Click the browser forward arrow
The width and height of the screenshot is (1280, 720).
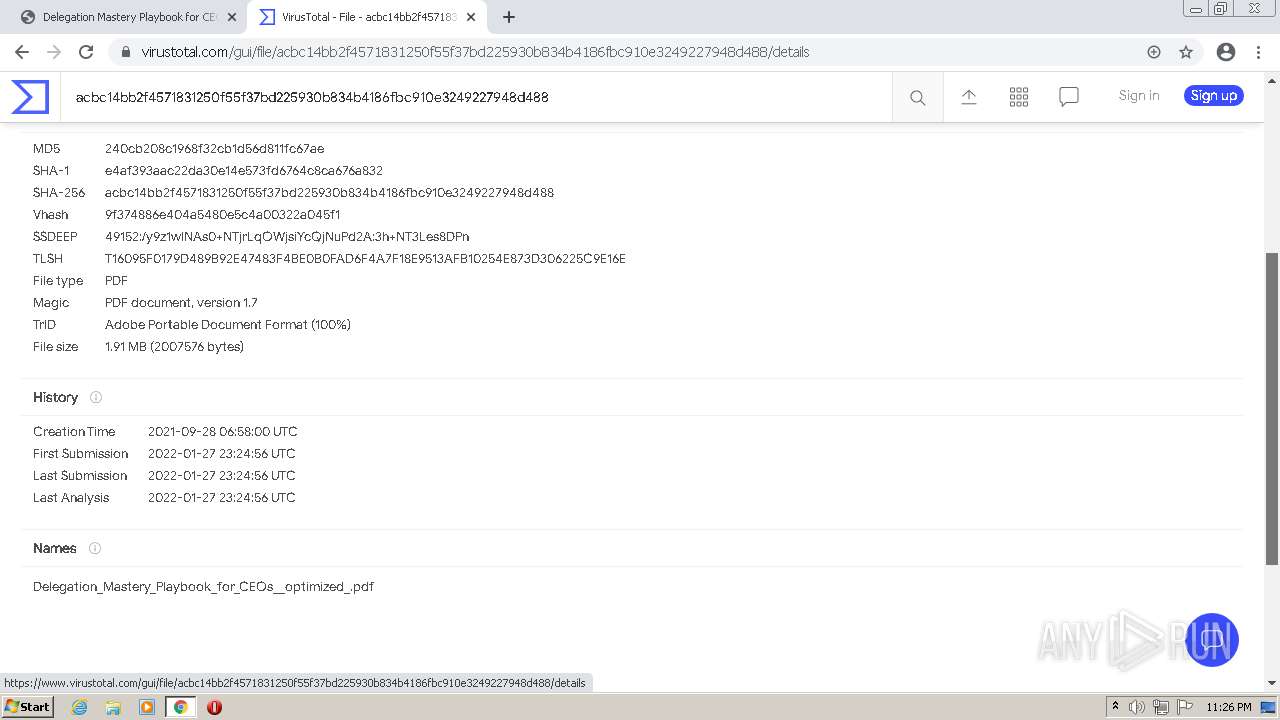(x=54, y=52)
